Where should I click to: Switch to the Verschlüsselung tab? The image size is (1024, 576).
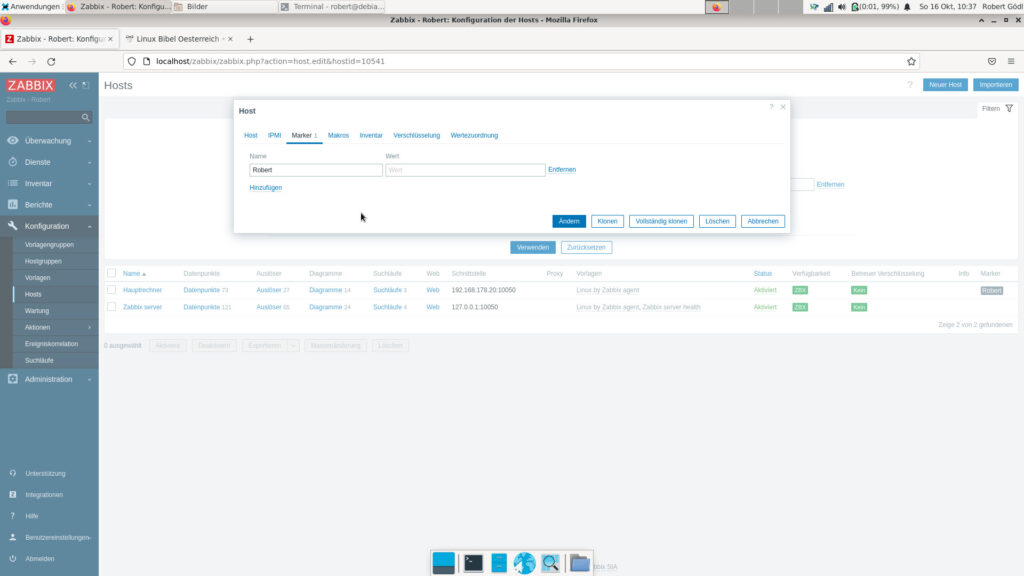click(417, 135)
